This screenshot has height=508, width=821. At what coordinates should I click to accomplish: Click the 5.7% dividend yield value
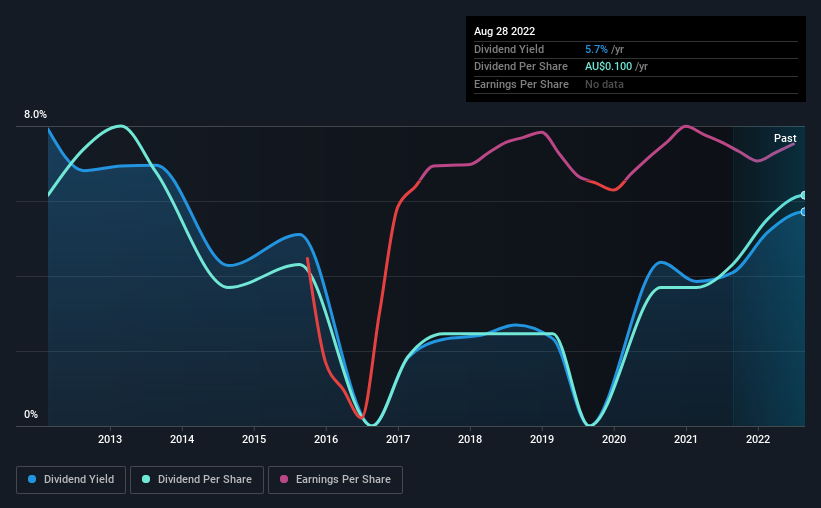[x=596, y=49]
